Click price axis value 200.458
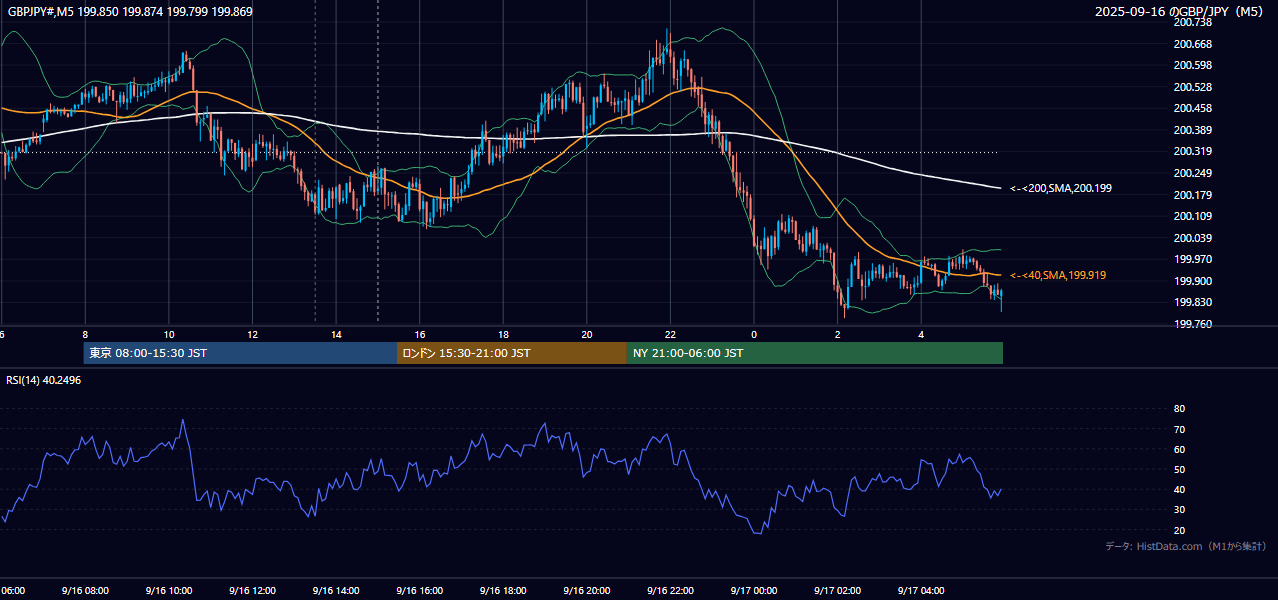Viewport: 1278px width, 600px height. 1193,108
